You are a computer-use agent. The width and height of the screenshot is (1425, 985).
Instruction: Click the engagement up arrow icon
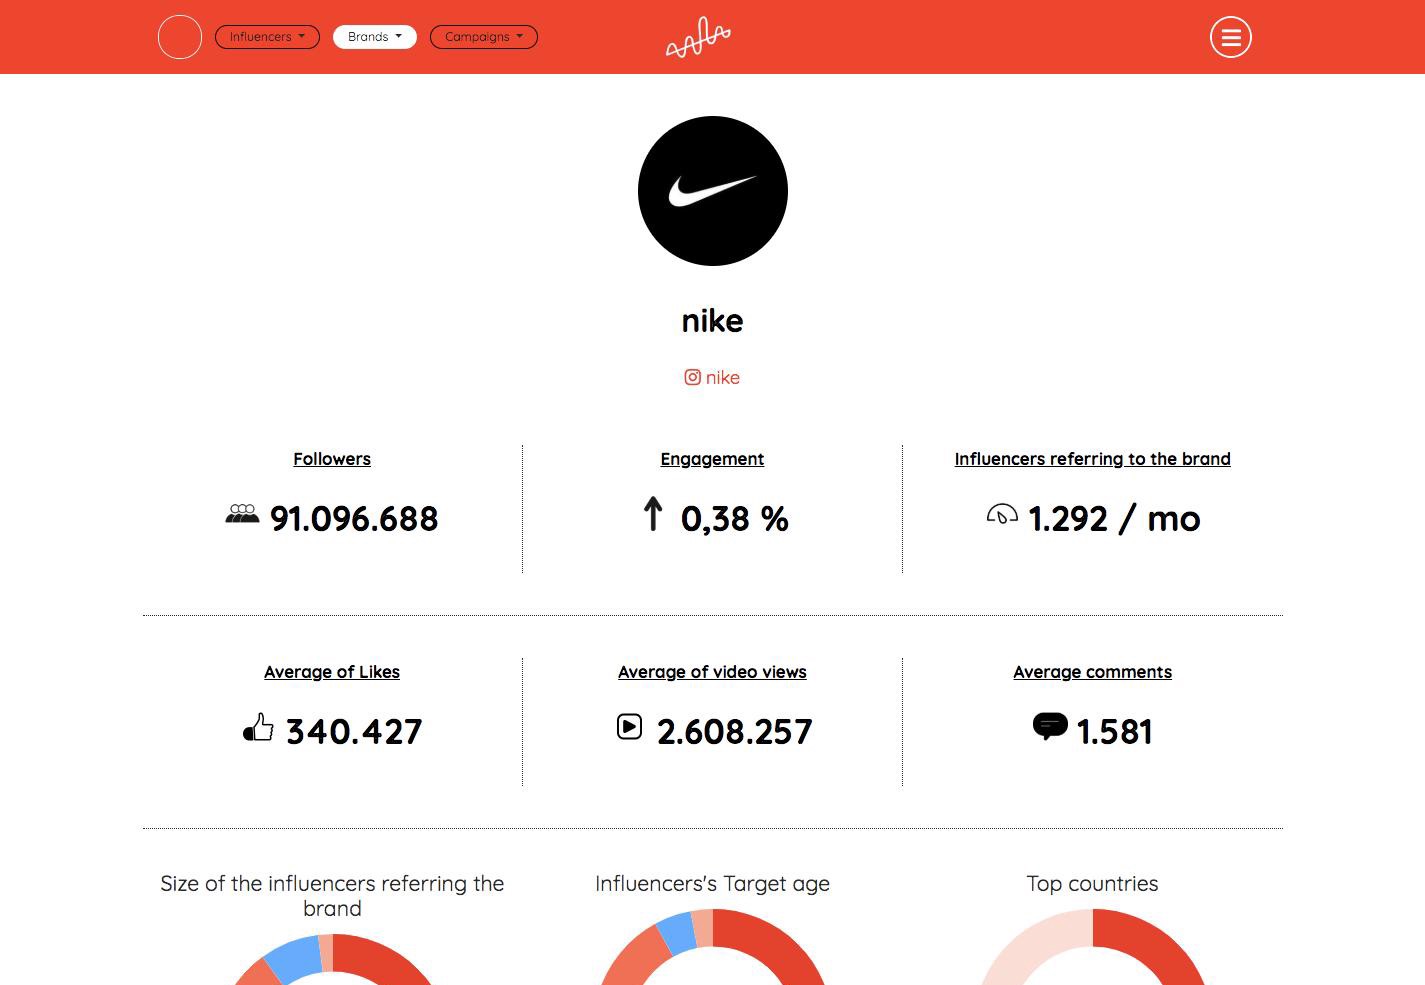click(x=653, y=514)
